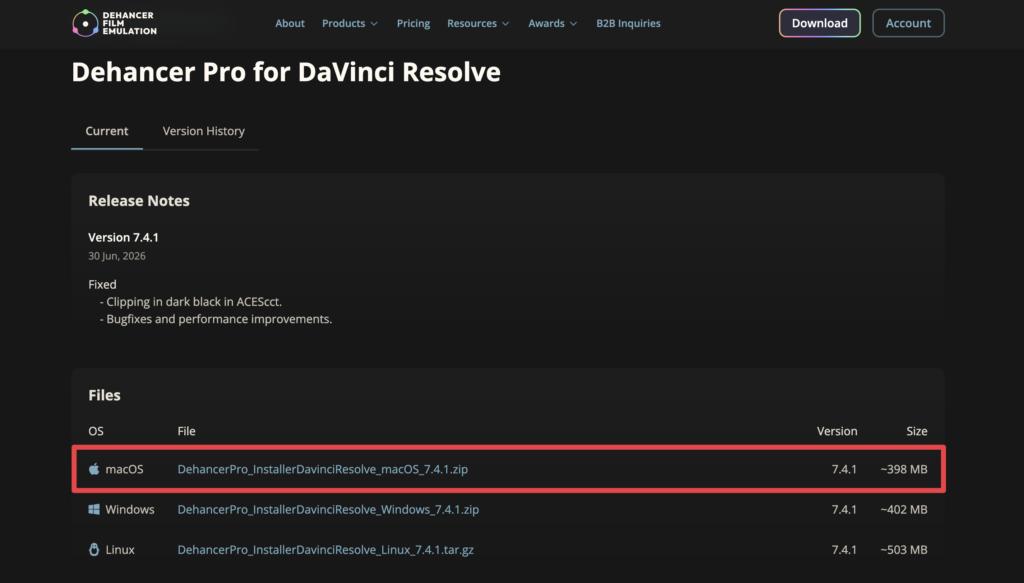Click the Apple macOS icon
Screen dimensions: 1024x583
click(94, 469)
